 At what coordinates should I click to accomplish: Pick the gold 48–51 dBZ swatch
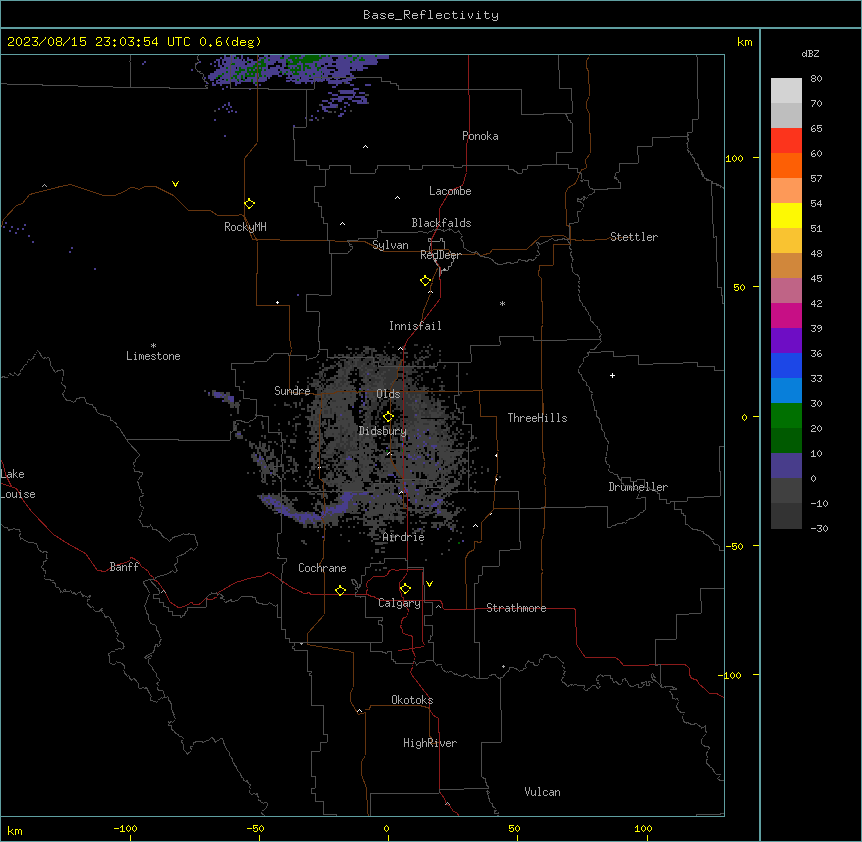pyautogui.click(x=786, y=241)
